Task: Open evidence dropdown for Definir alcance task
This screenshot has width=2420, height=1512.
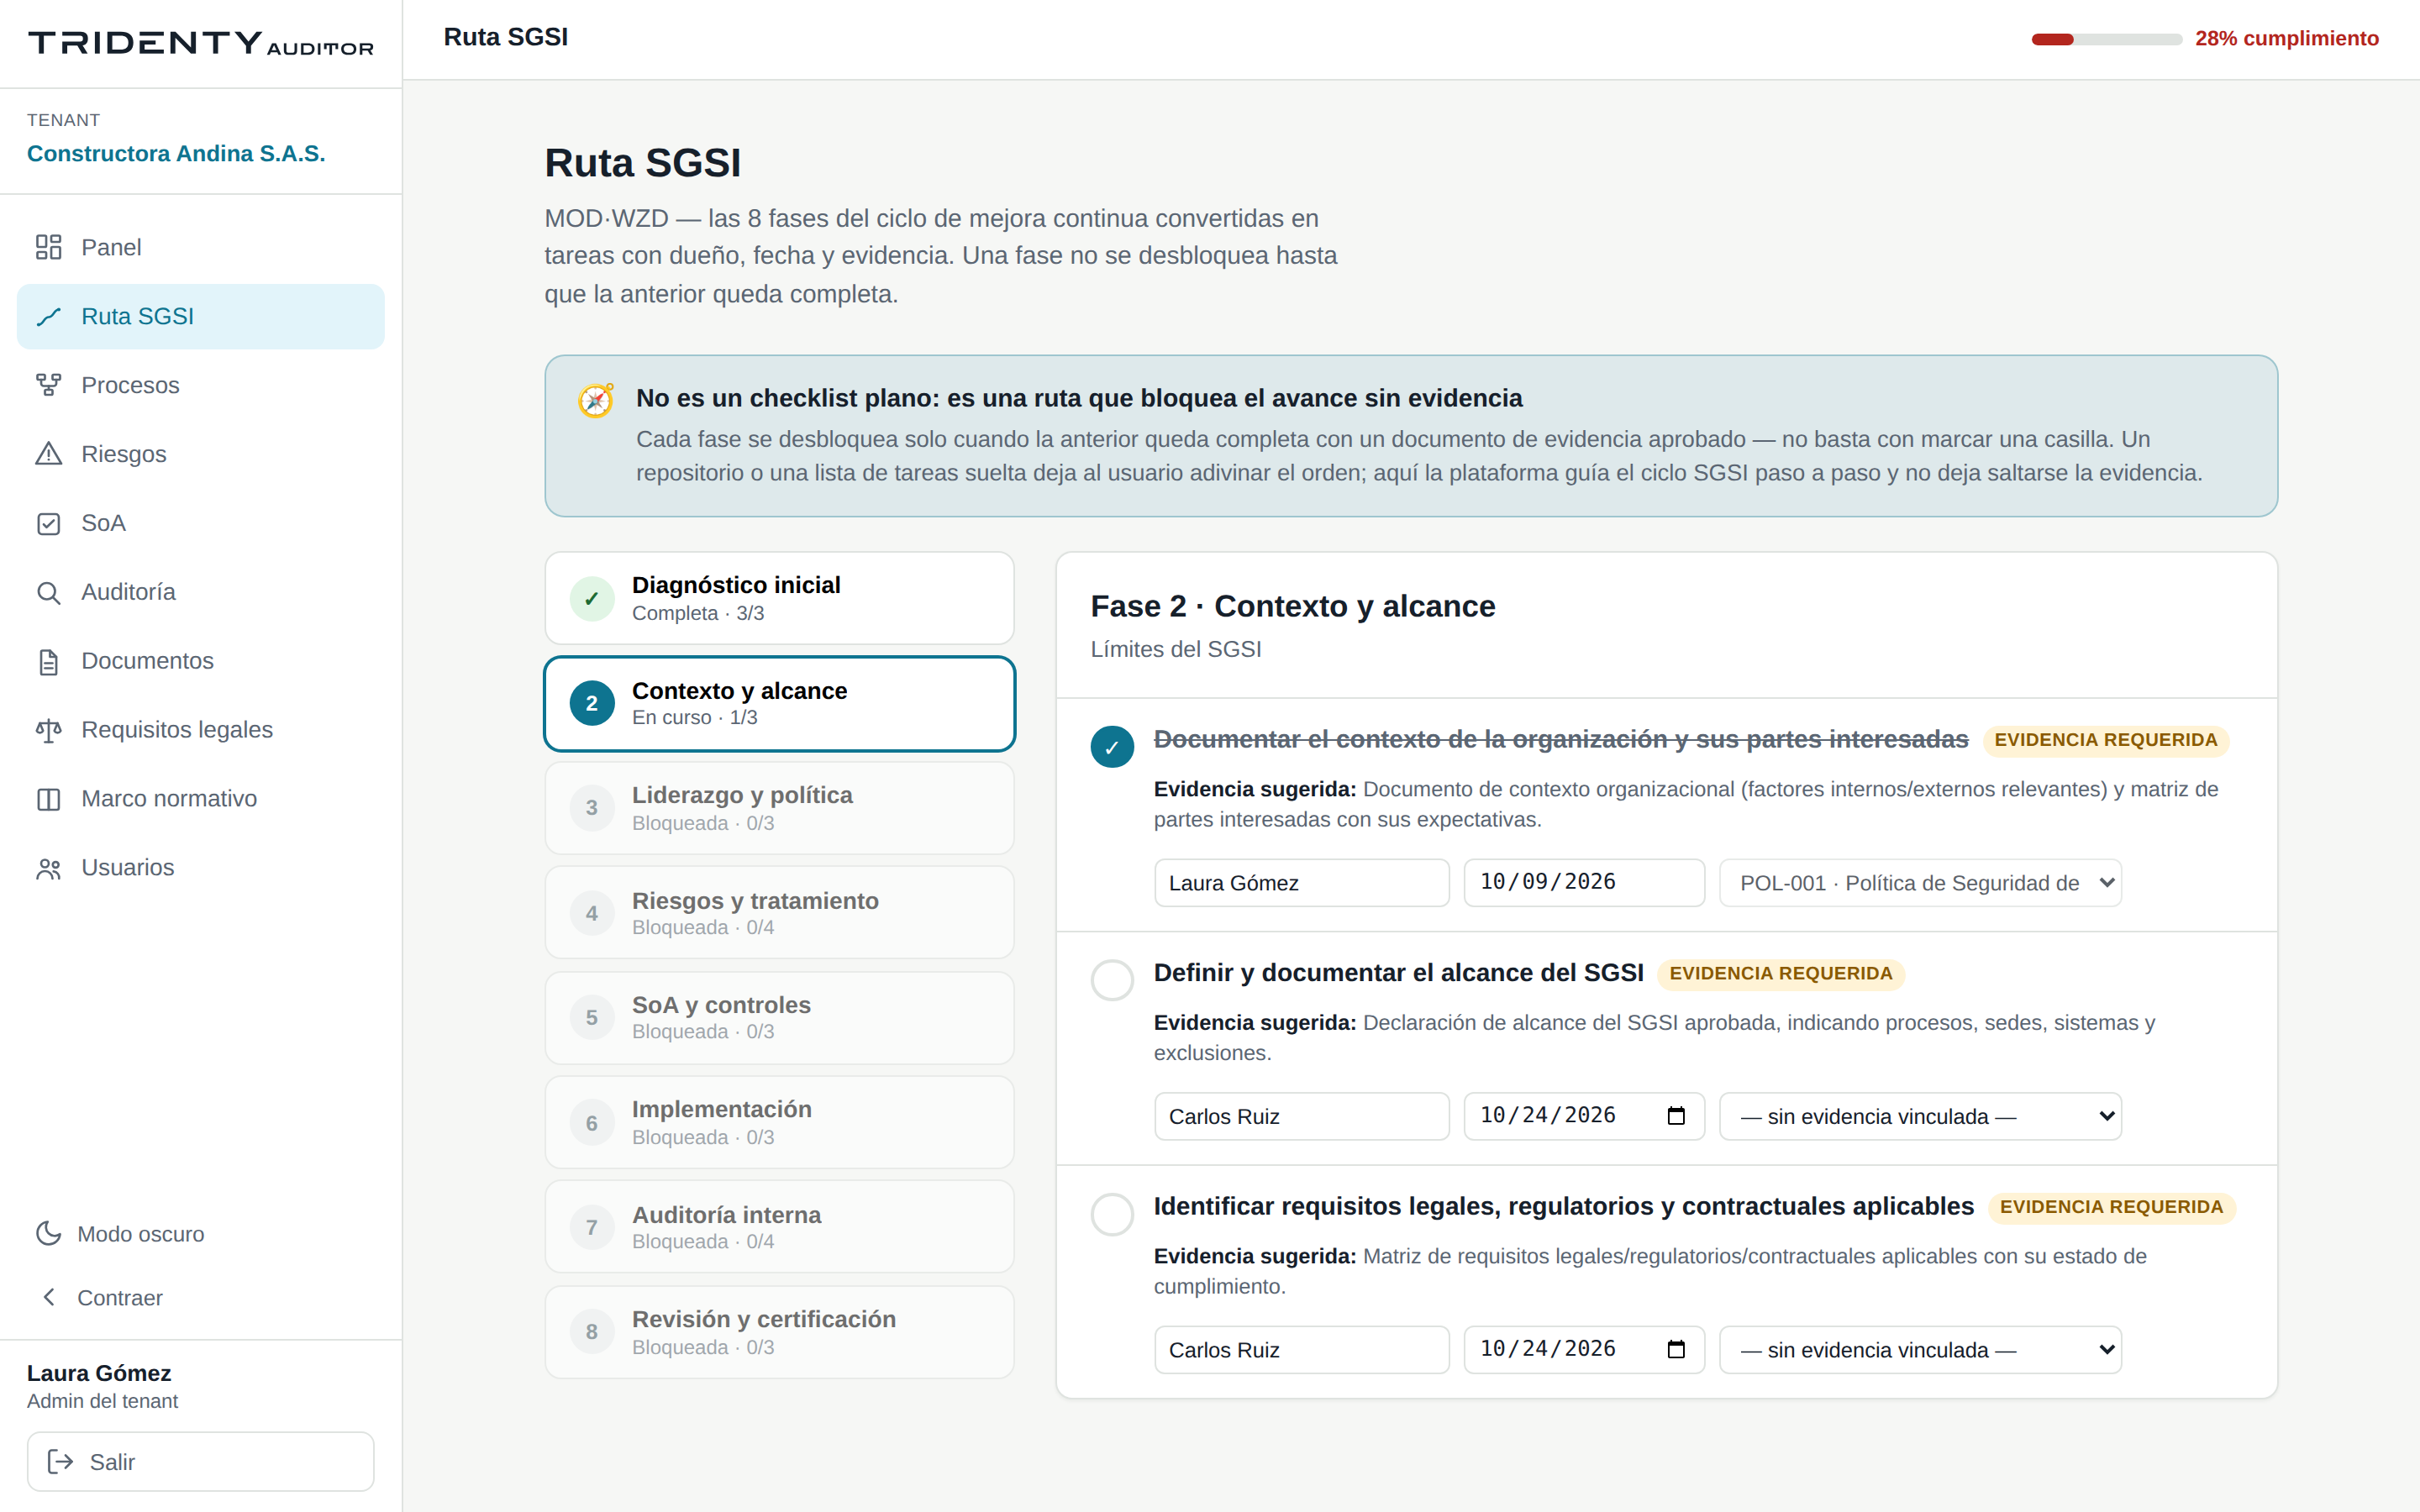Action: [1920, 1116]
